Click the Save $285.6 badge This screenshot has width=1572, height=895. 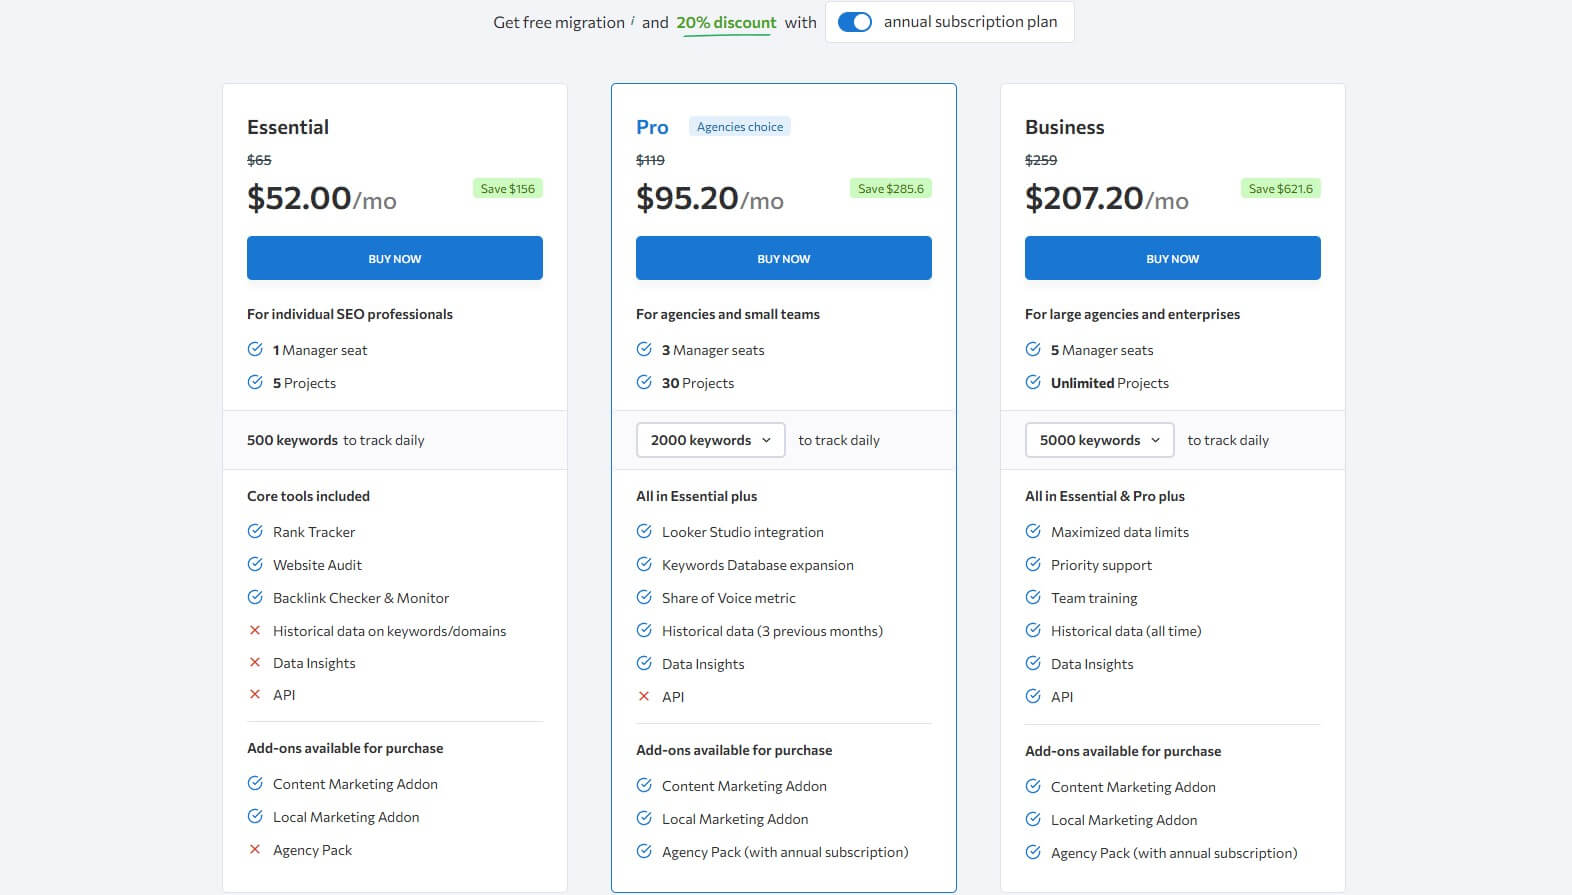(891, 189)
